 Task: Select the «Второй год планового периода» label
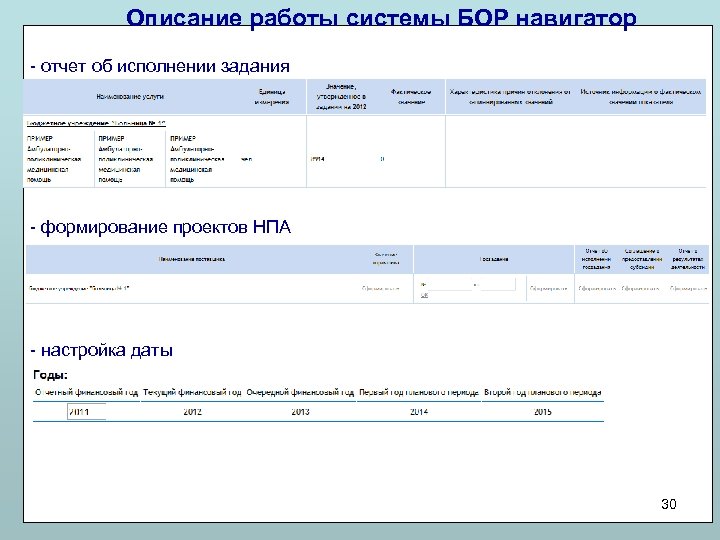542,392
